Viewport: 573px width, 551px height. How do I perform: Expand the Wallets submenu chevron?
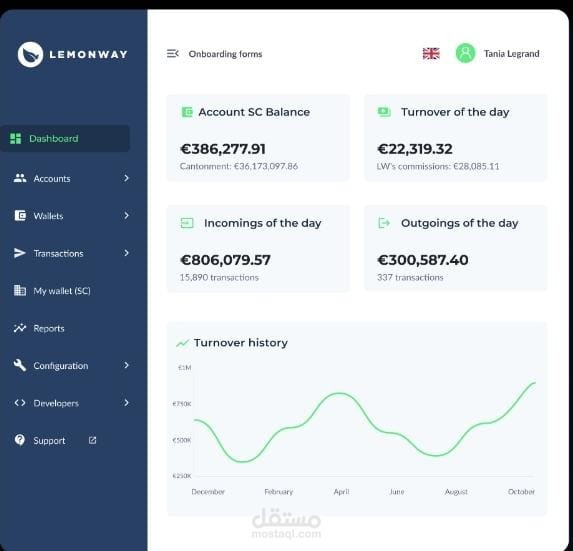(126, 216)
